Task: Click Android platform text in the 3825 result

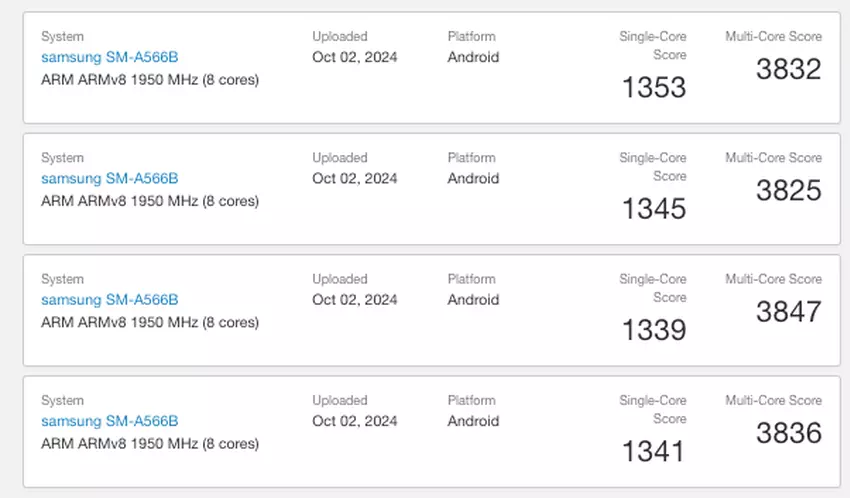Action: click(x=473, y=179)
